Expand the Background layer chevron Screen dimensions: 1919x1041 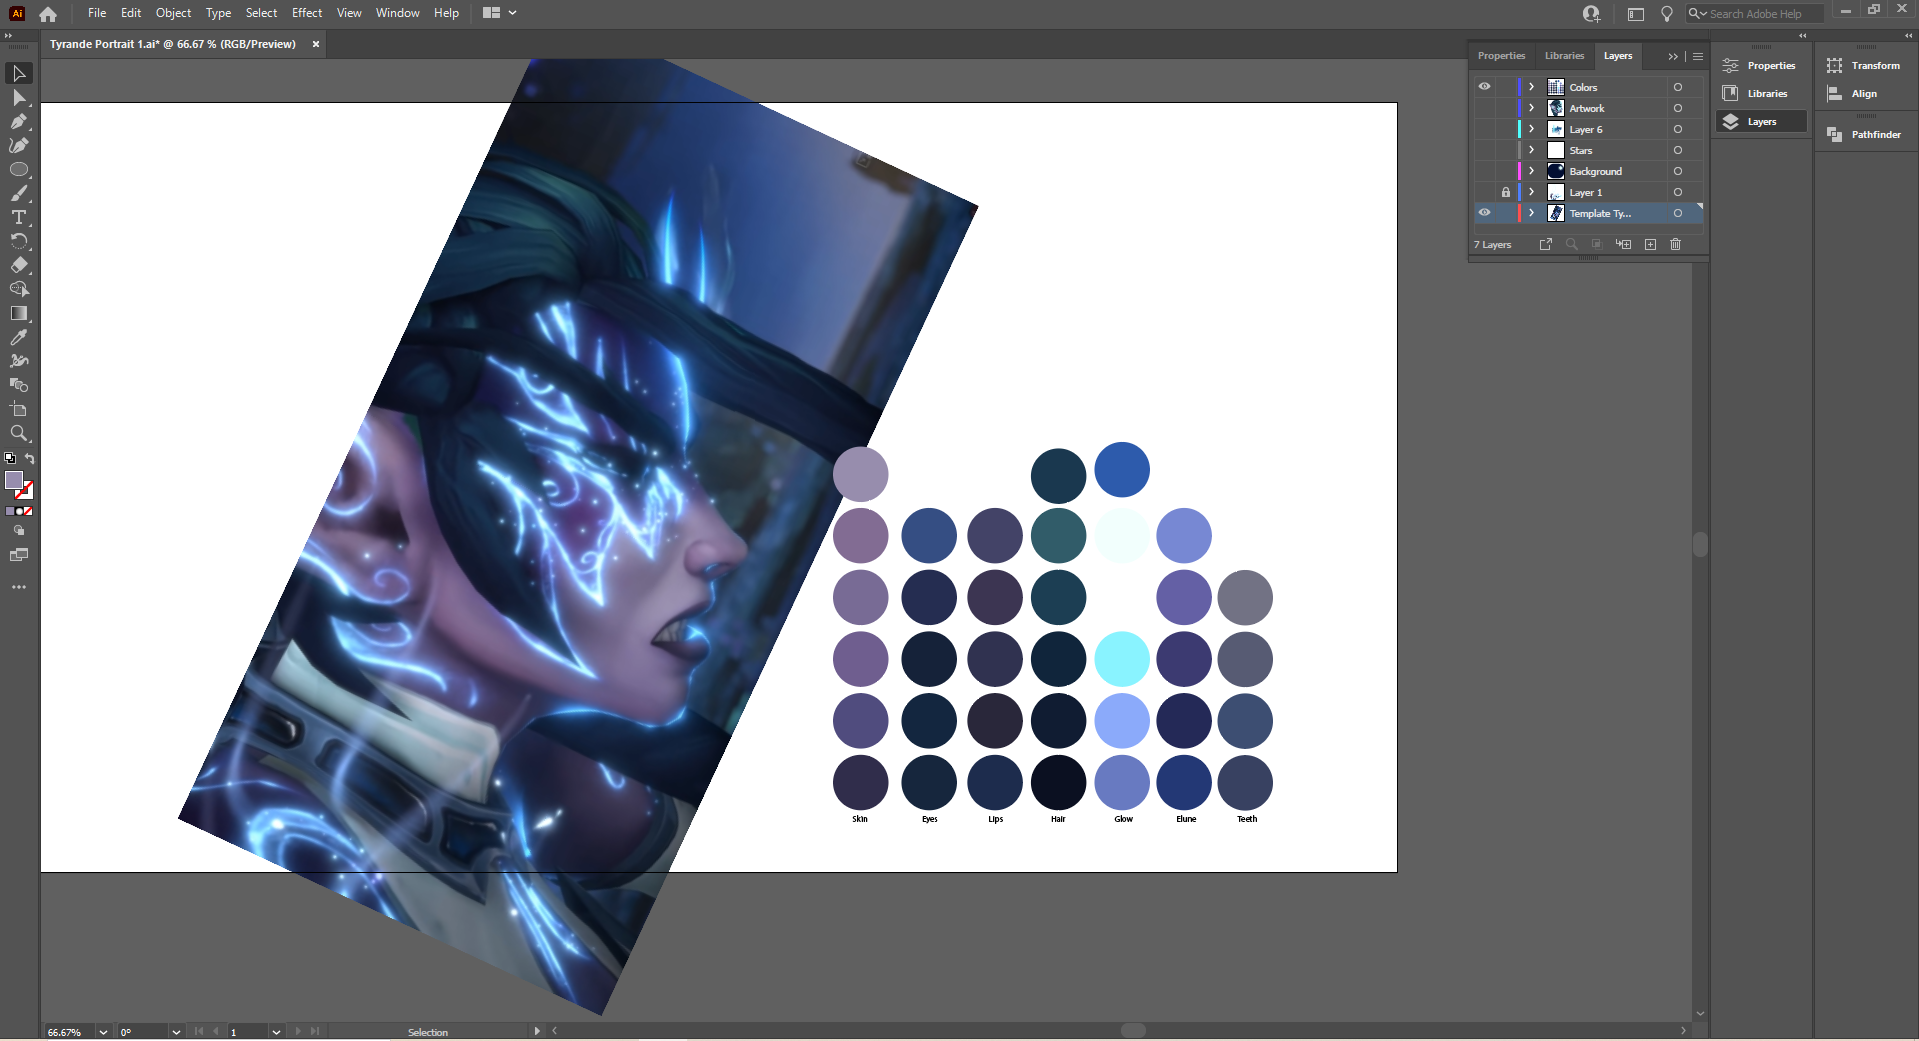click(1531, 171)
